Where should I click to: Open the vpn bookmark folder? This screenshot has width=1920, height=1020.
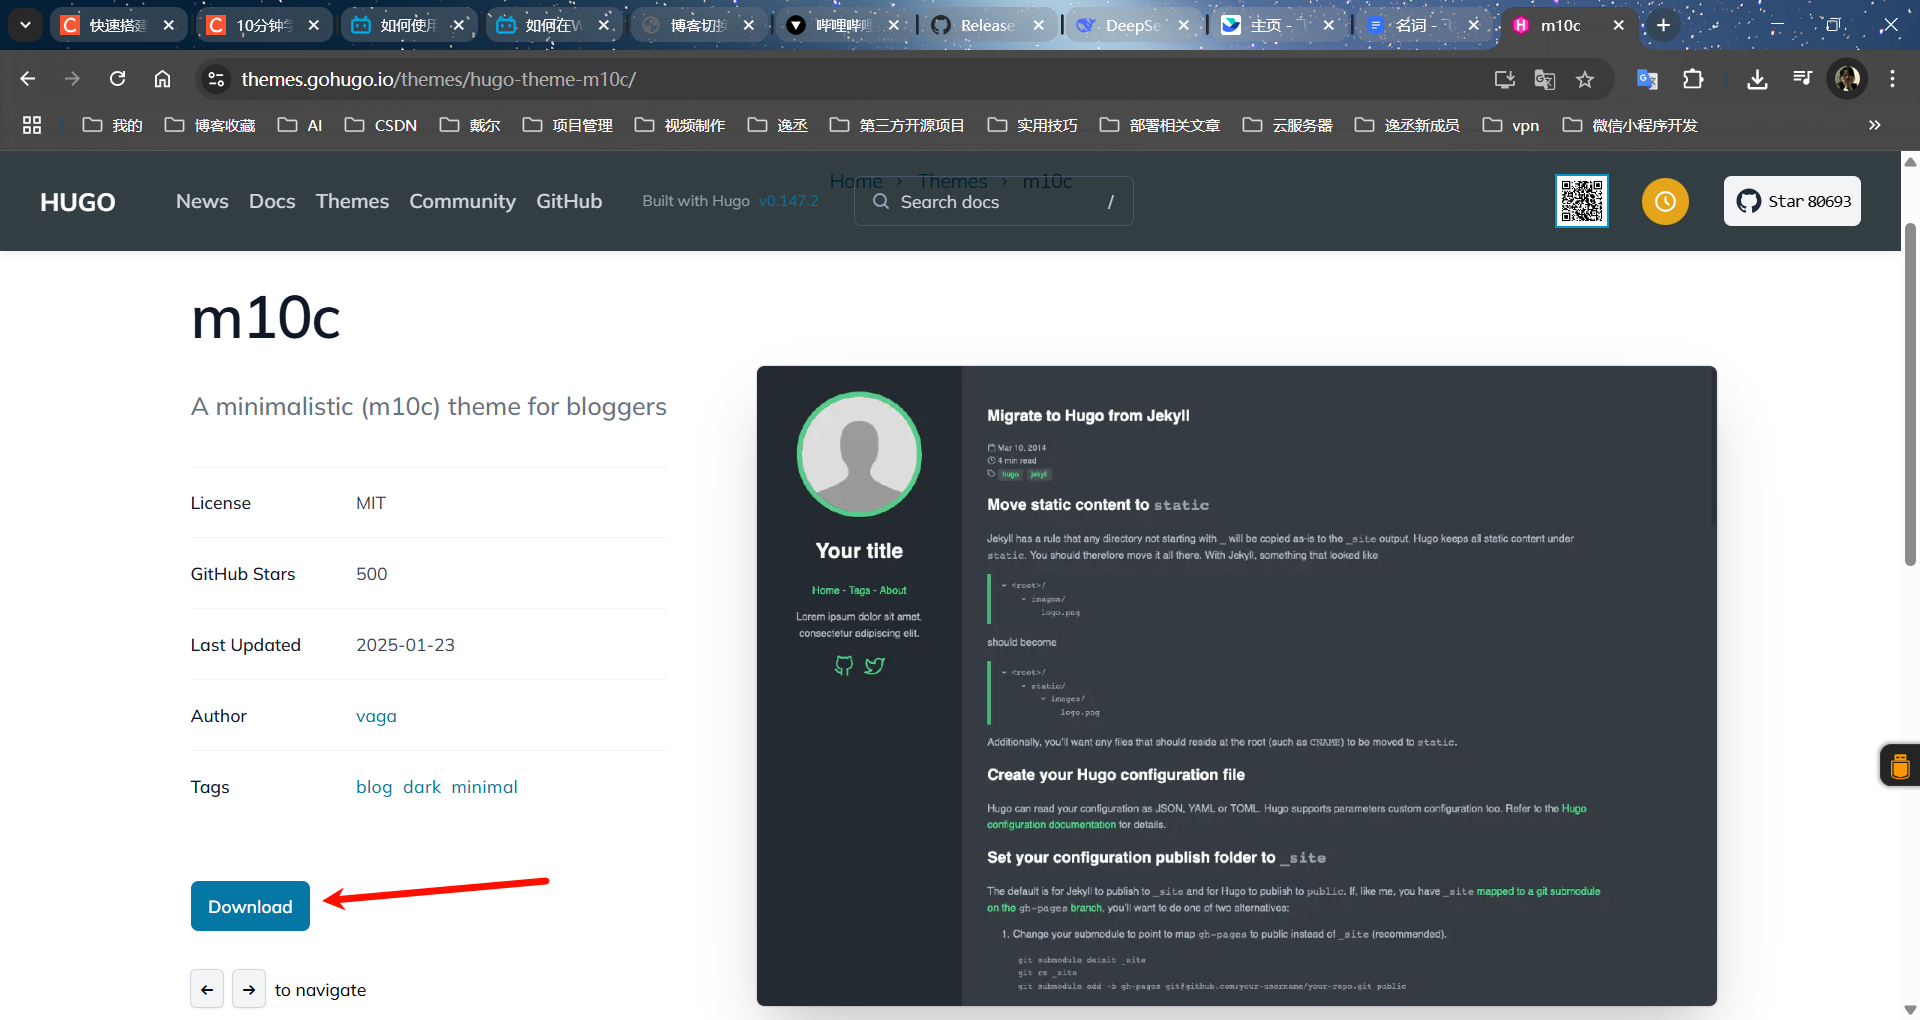[x=1511, y=125]
